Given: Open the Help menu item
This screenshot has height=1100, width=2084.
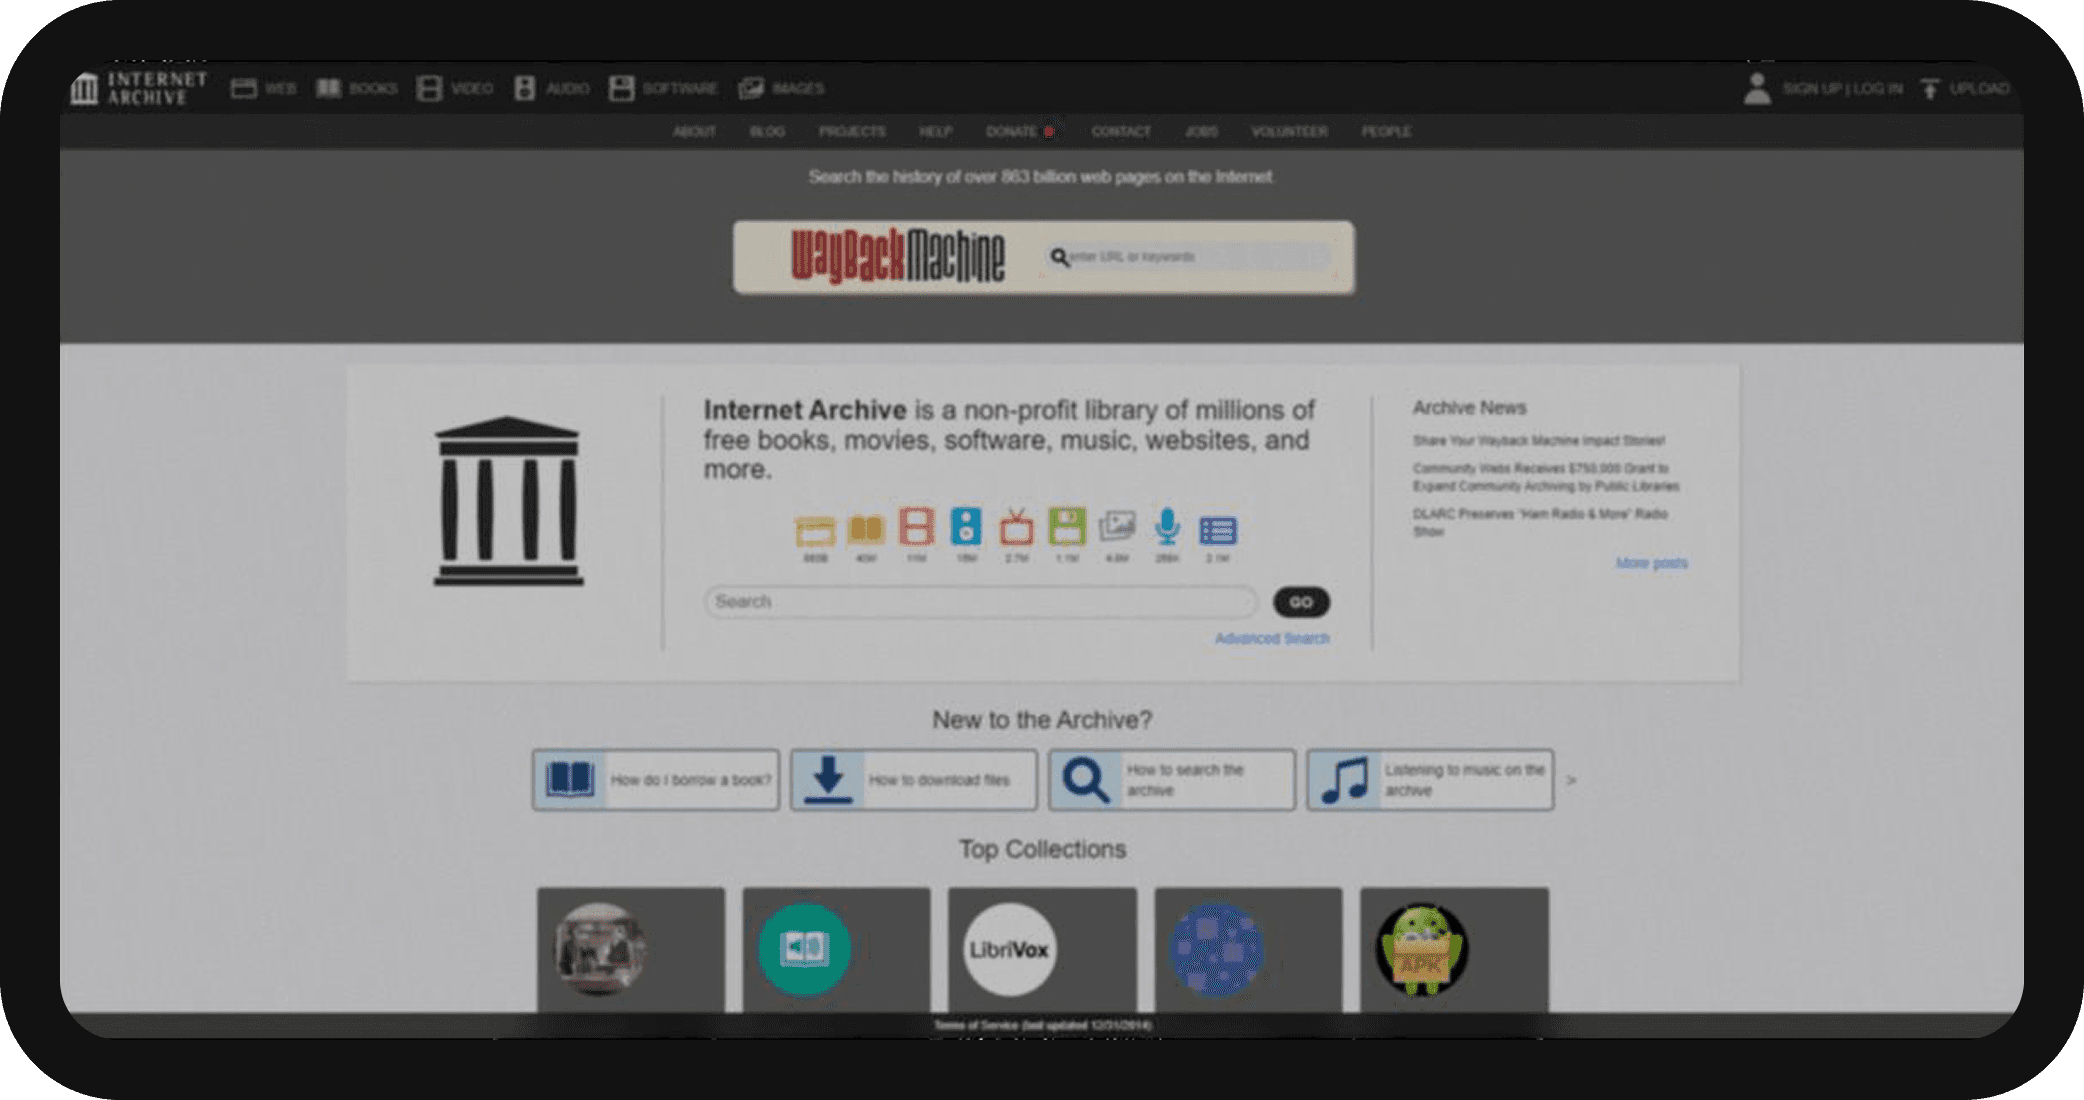Looking at the screenshot, I should click(x=935, y=131).
